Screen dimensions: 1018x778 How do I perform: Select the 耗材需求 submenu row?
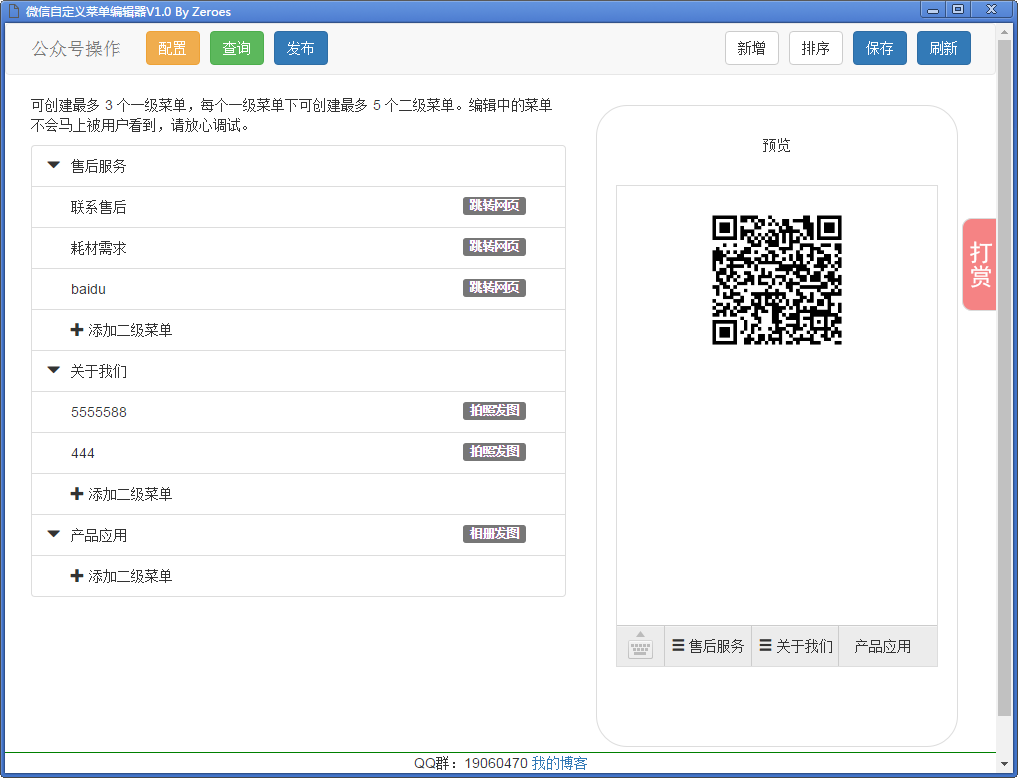pos(299,248)
